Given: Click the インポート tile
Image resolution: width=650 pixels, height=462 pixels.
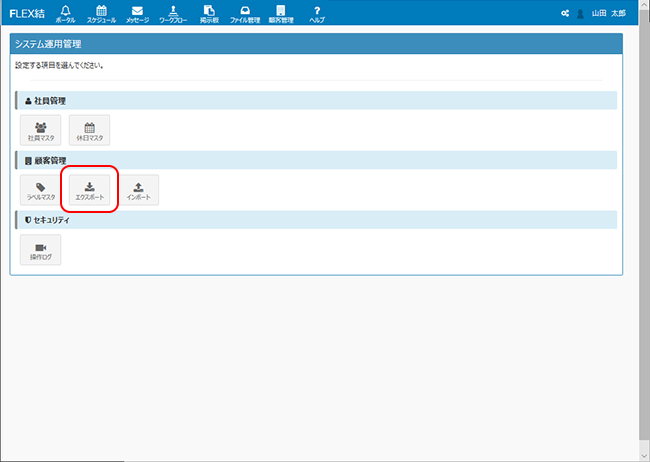Looking at the screenshot, I should point(138,190).
